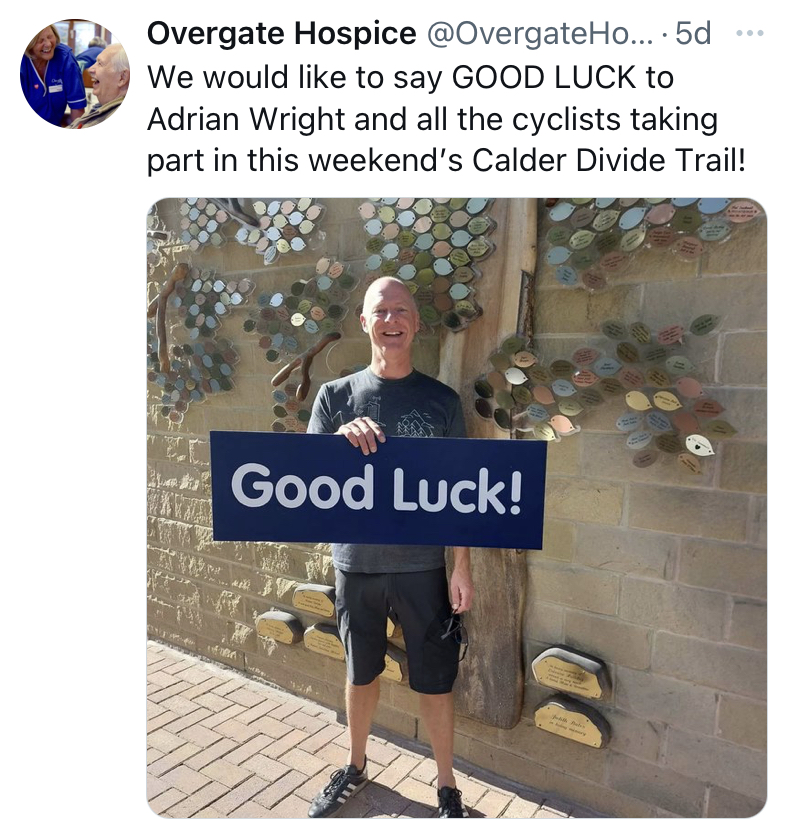Click the blue Good Luck! sign in photo
Screen dimensions: 808x820
point(378,489)
